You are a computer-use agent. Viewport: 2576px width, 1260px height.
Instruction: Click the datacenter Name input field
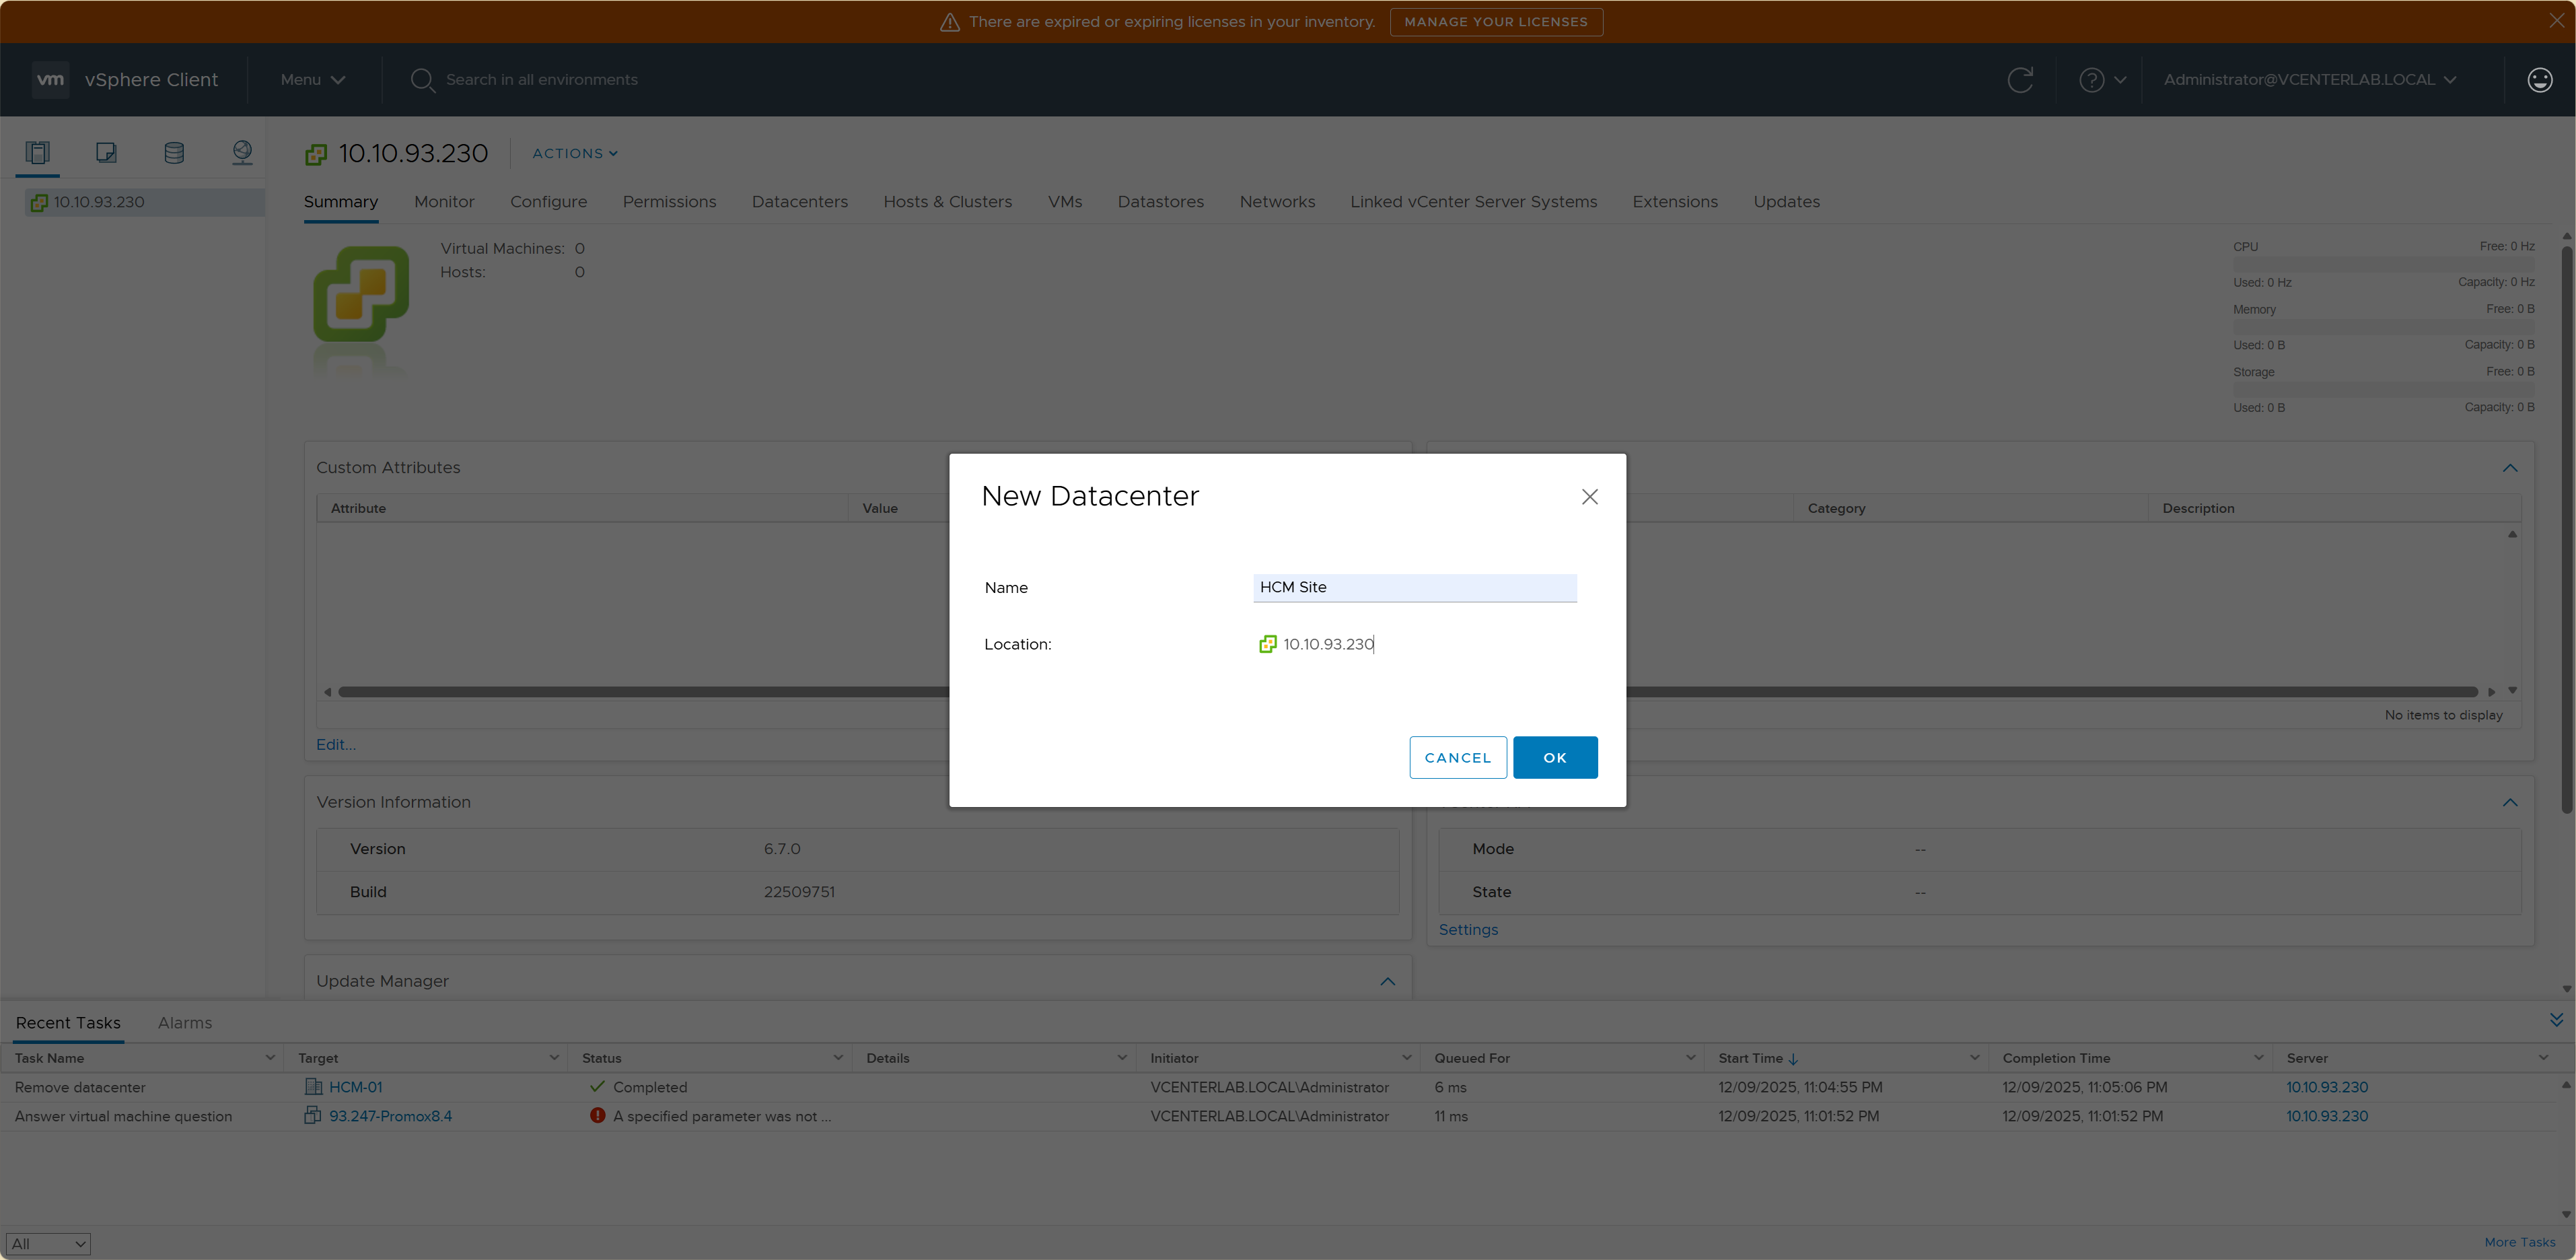(1414, 587)
